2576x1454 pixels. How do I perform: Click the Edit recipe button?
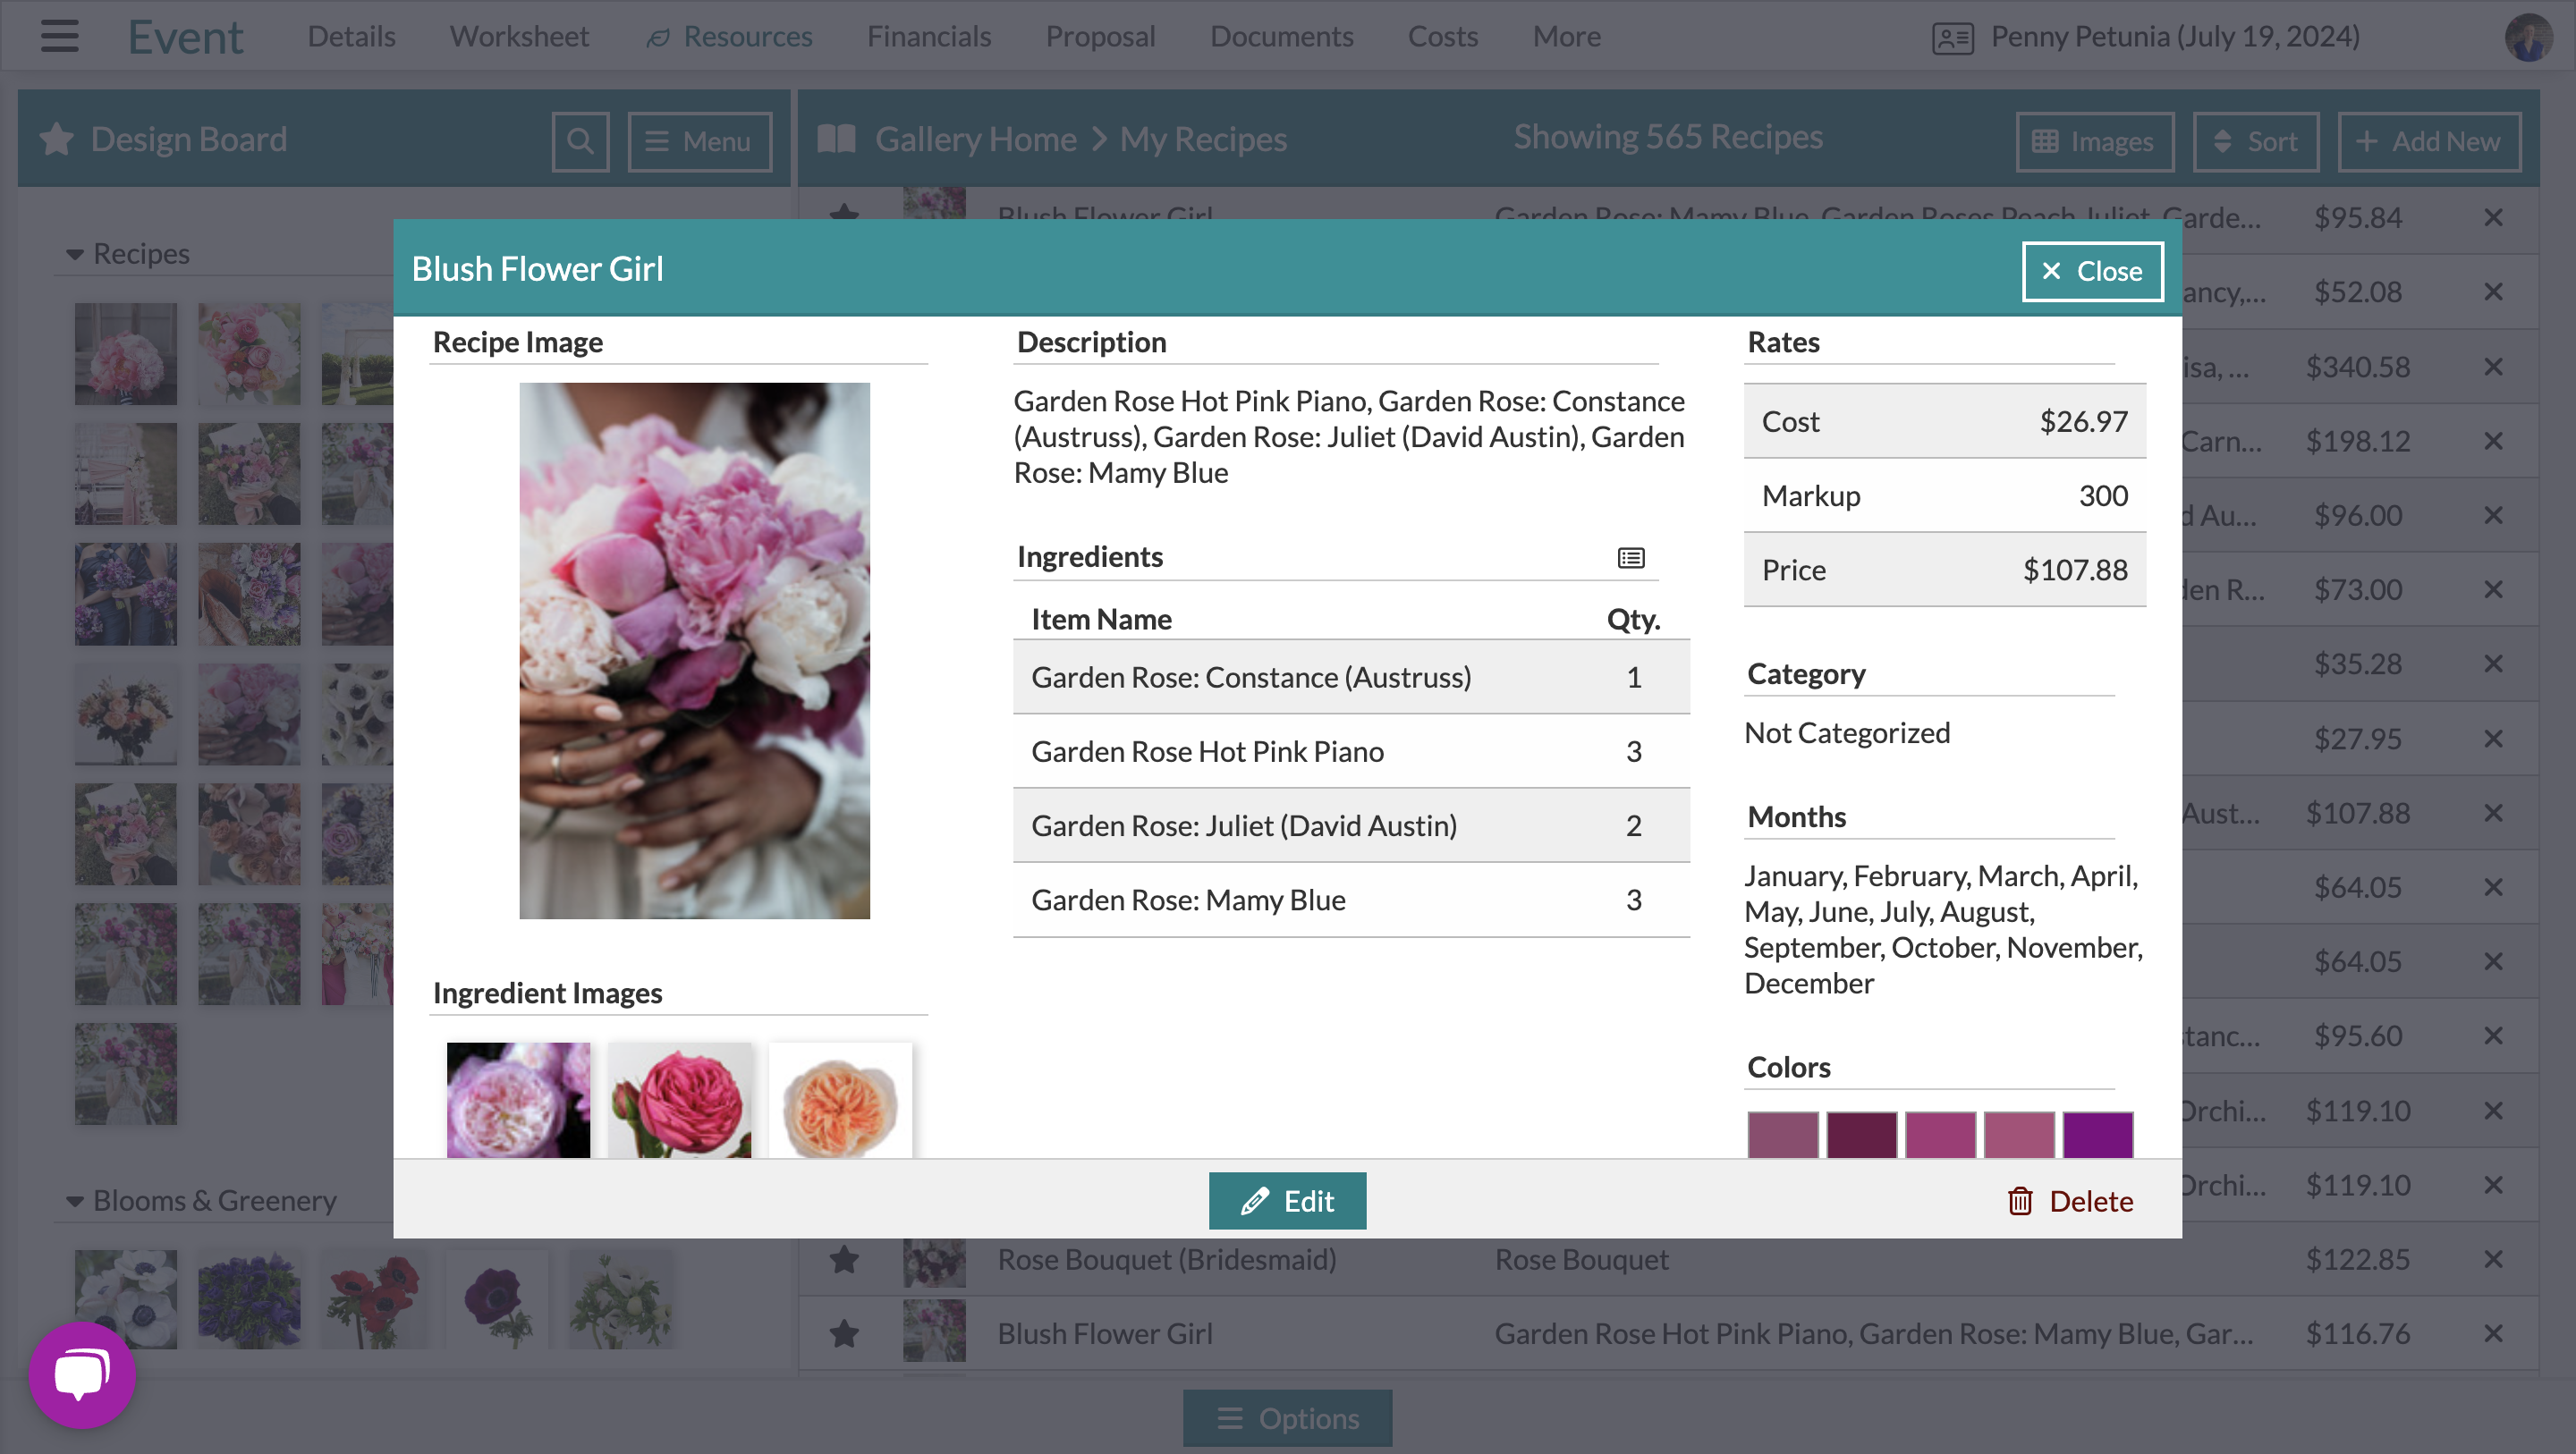click(x=1287, y=1200)
